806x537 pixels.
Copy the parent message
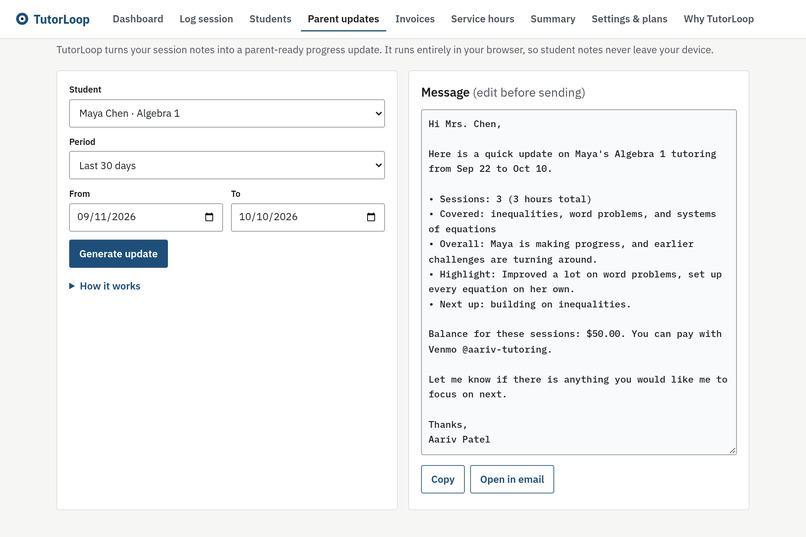click(x=443, y=479)
